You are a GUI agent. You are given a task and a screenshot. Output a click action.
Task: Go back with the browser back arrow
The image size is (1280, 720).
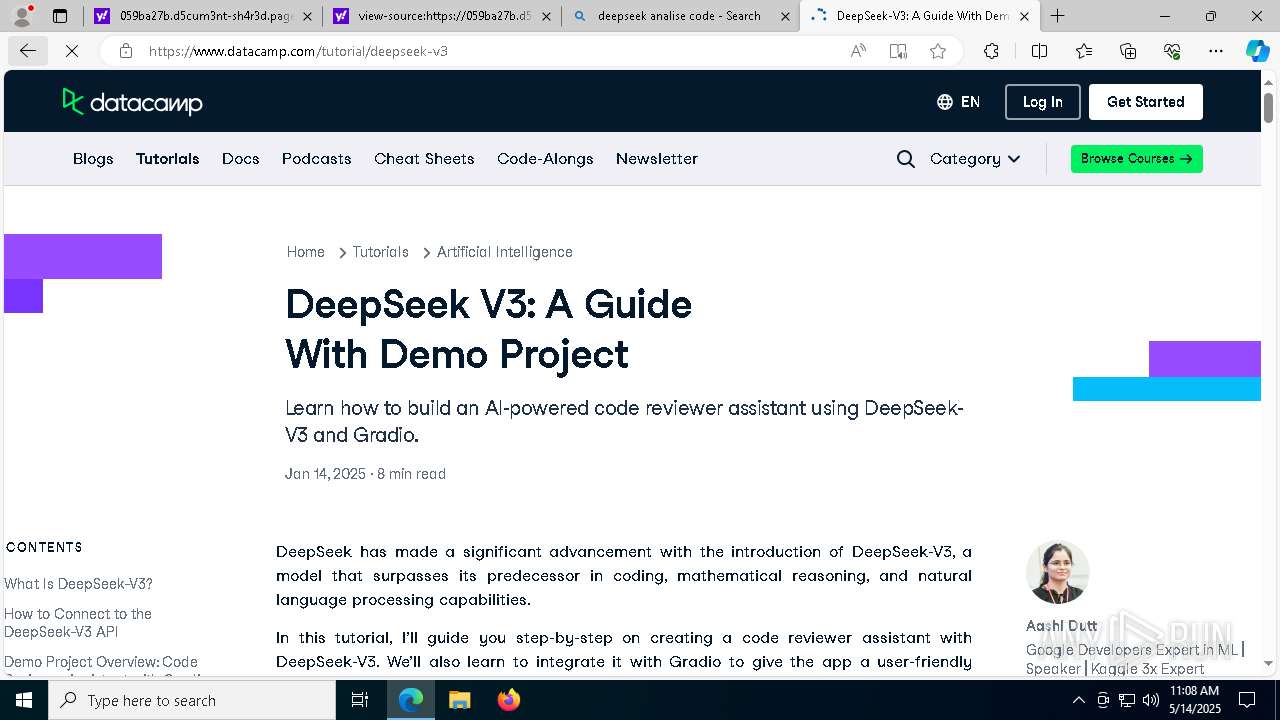28,51
